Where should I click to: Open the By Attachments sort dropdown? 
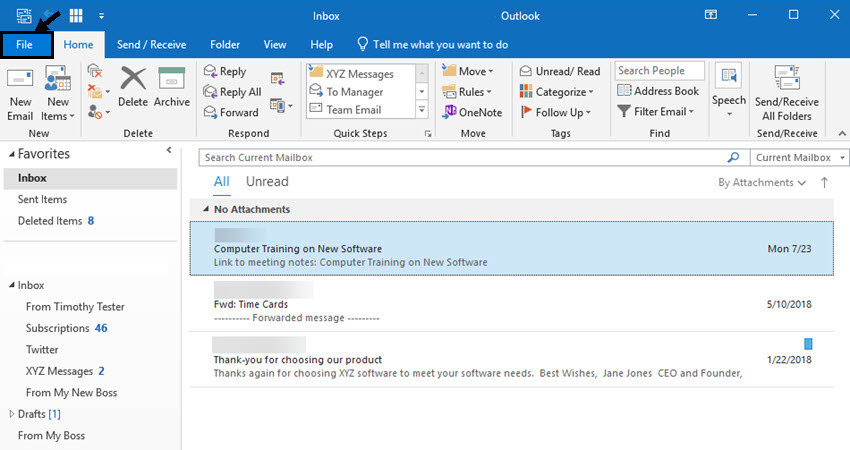pyautogui.click(x=762, y=183)
